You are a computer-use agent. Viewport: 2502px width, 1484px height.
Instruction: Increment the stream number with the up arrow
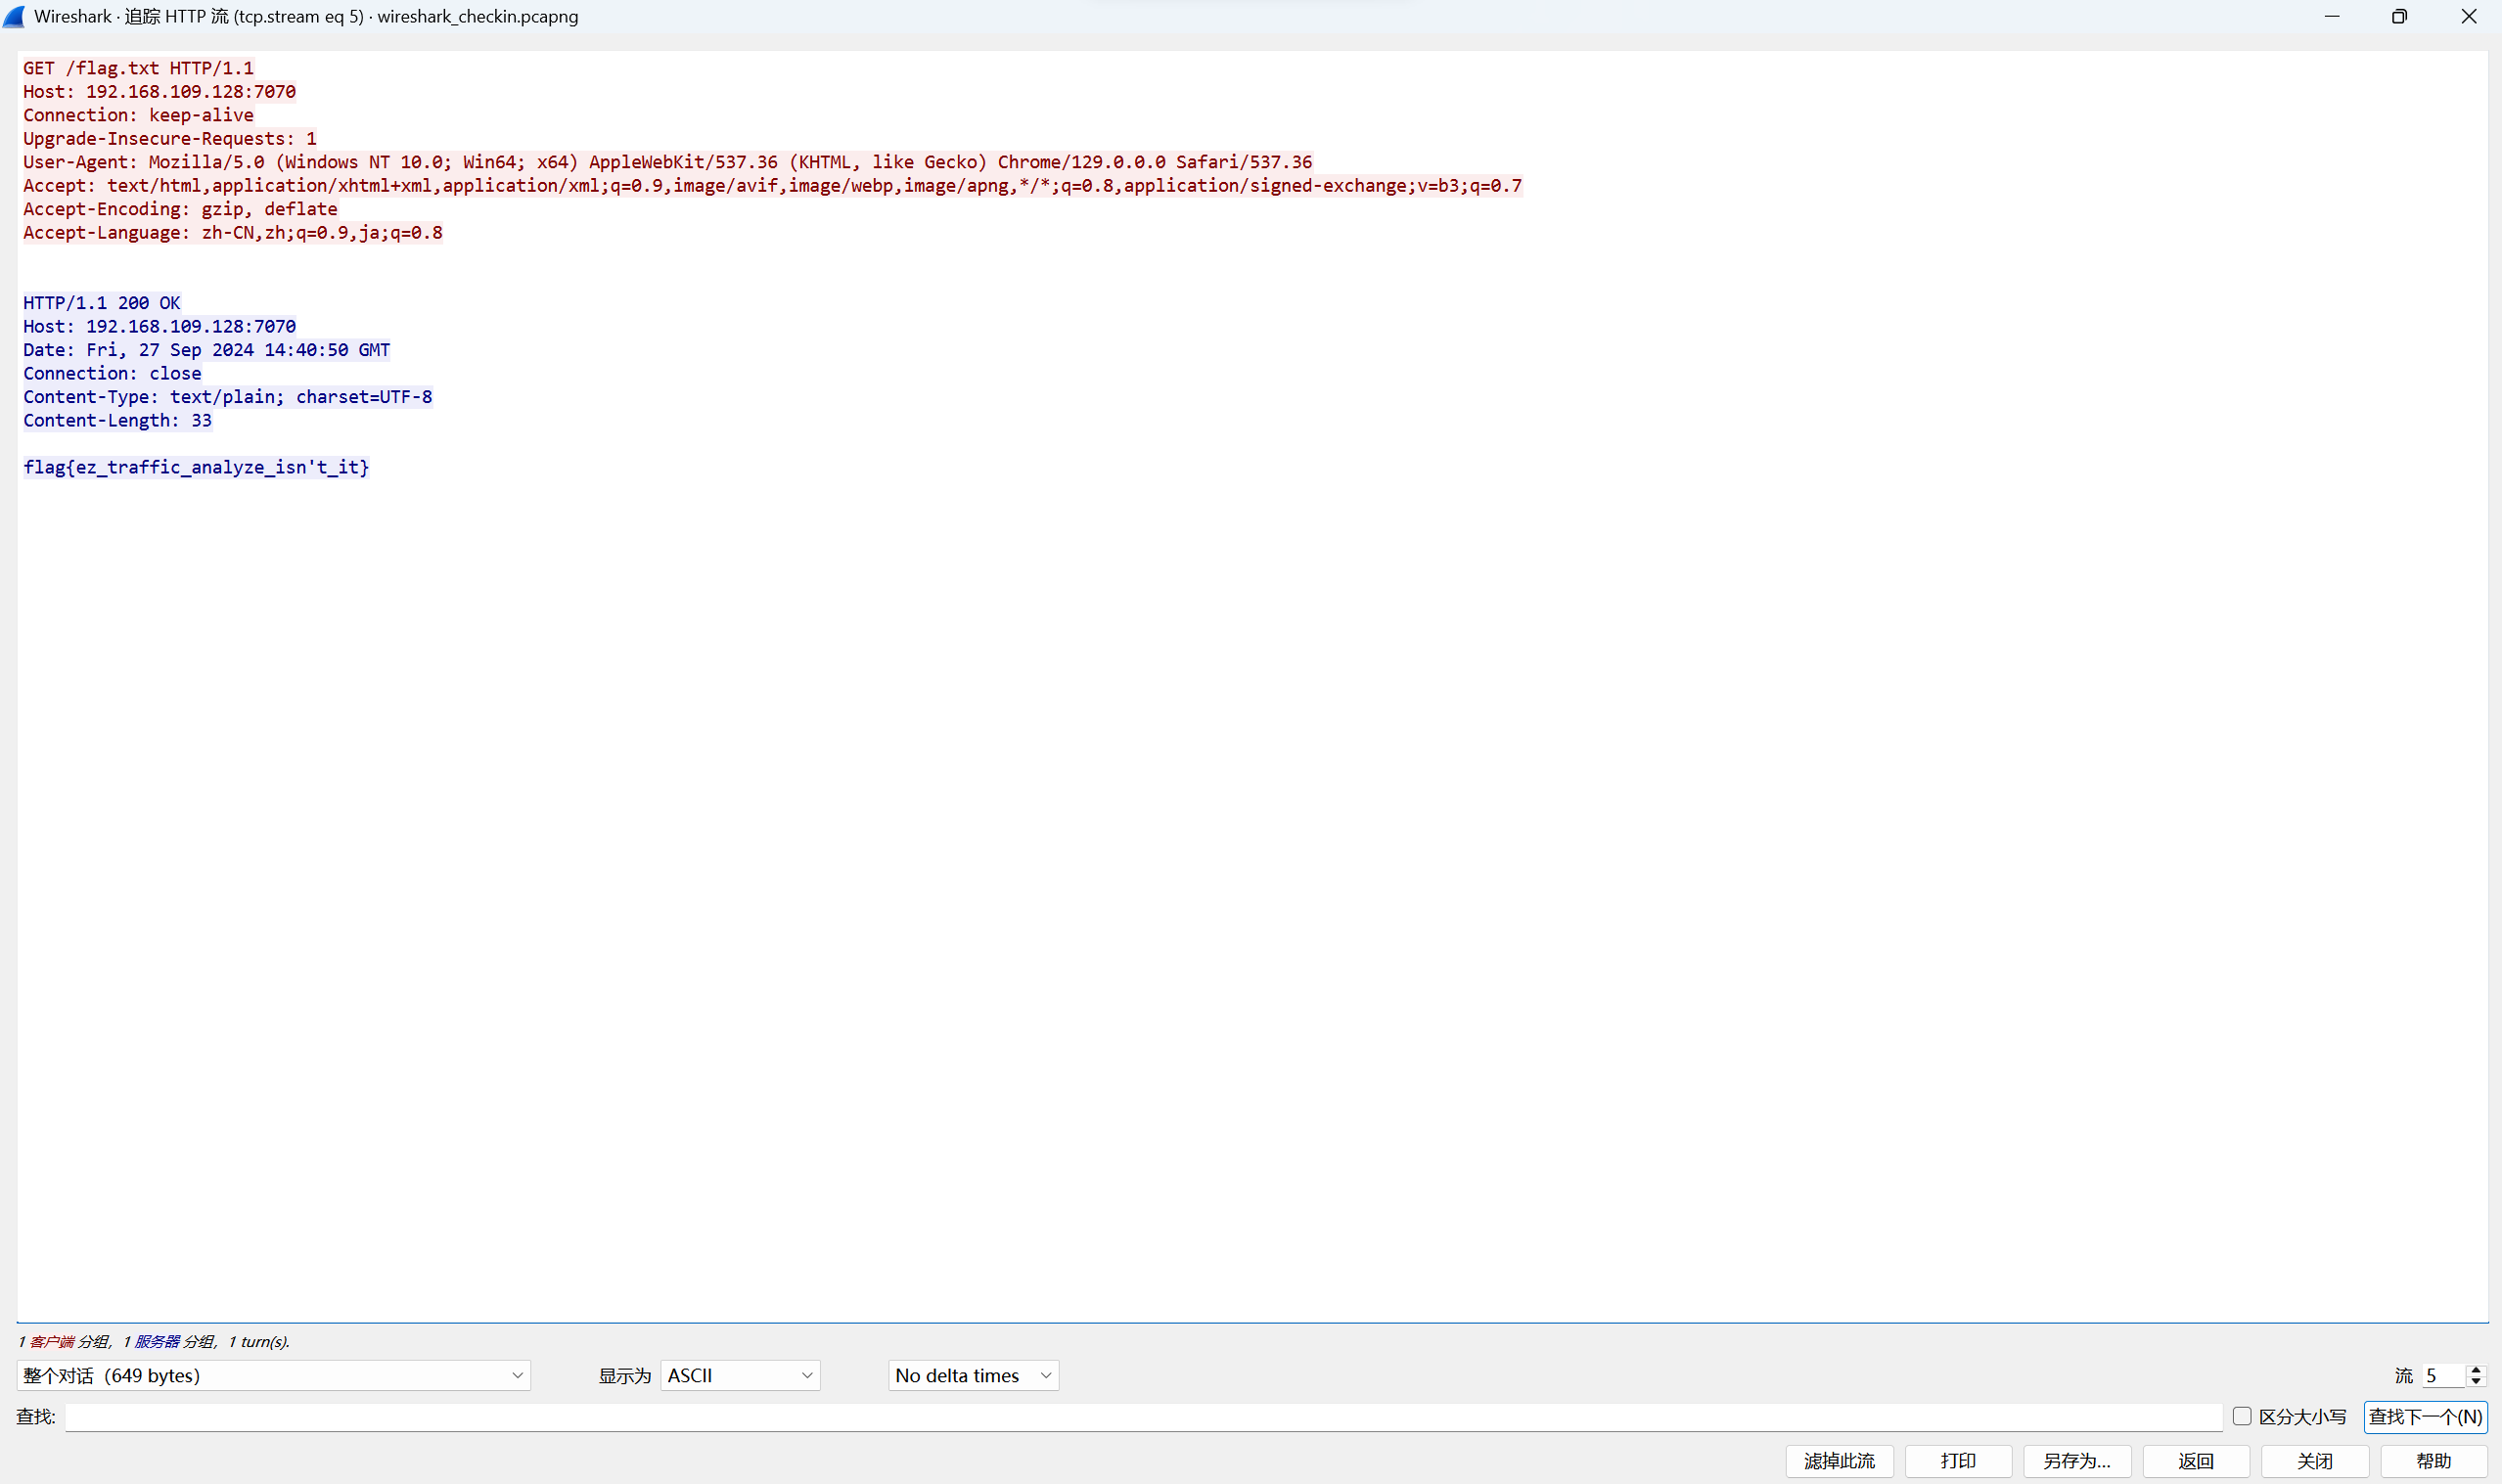[x=2476, y=1369]
